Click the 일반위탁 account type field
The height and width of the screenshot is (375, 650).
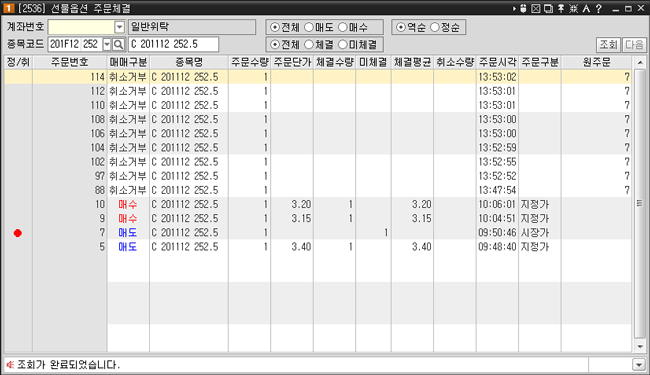coord(192,27)
